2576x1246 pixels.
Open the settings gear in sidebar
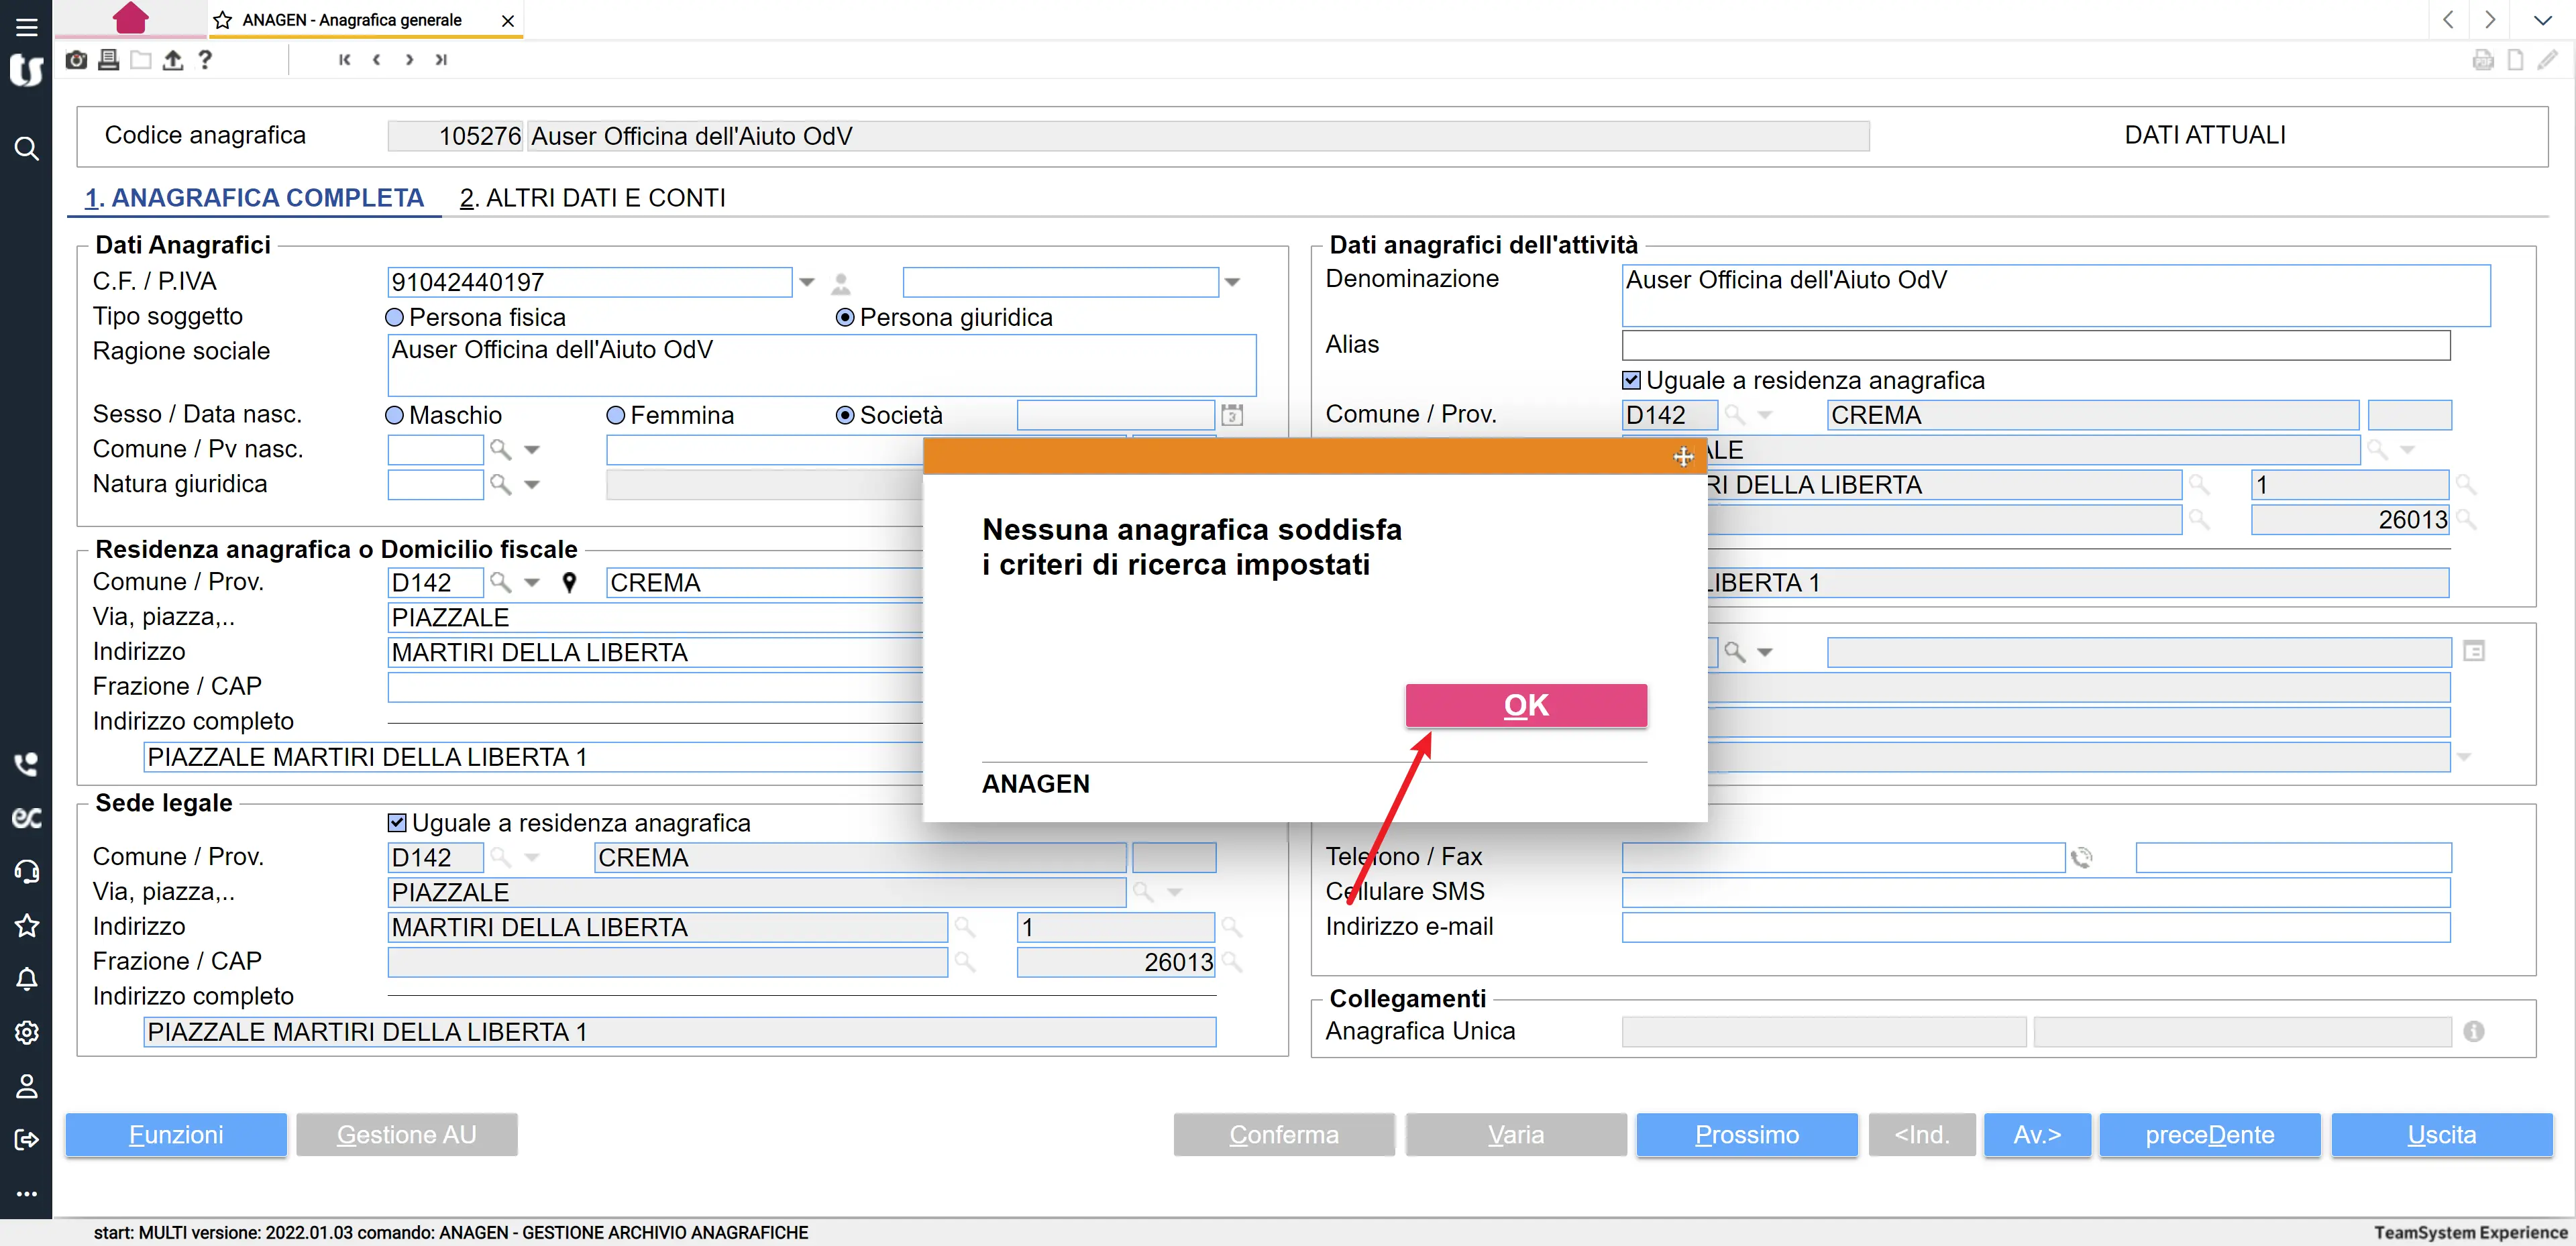pos(26,1032)
